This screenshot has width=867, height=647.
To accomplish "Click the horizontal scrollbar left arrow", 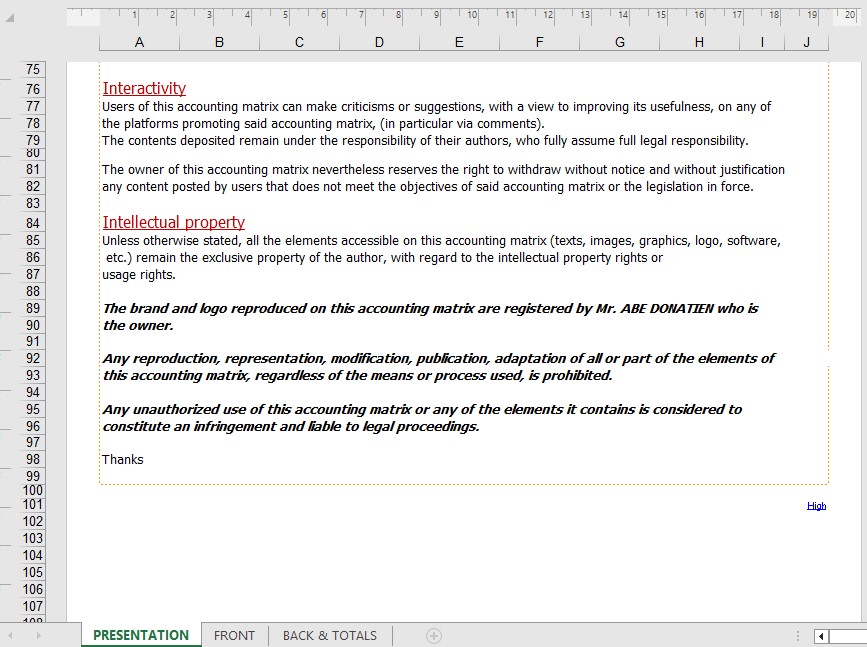I will [821, 636].
